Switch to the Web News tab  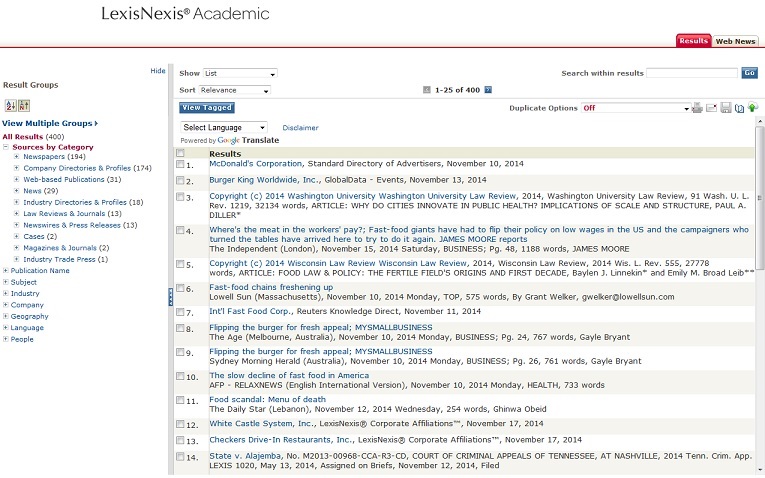pos(735,41)
